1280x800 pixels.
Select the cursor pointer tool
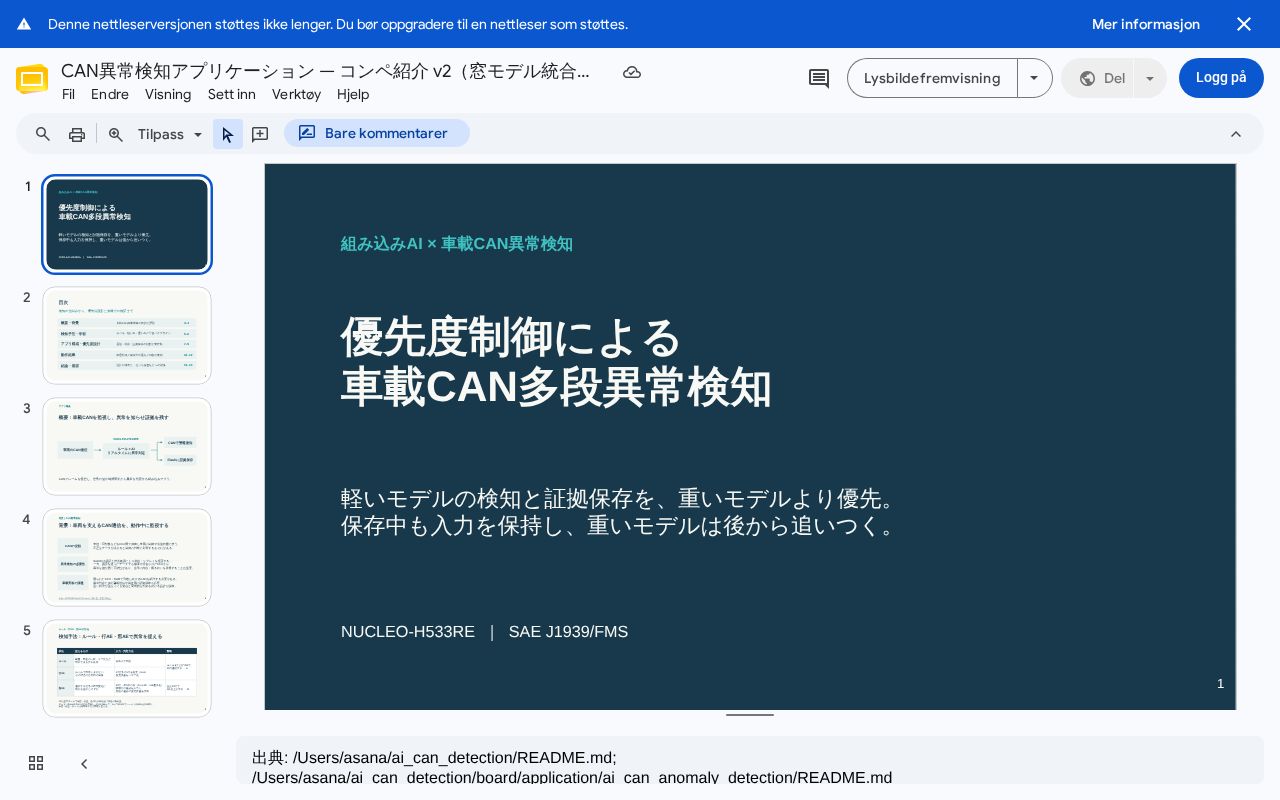coord(228,134)
